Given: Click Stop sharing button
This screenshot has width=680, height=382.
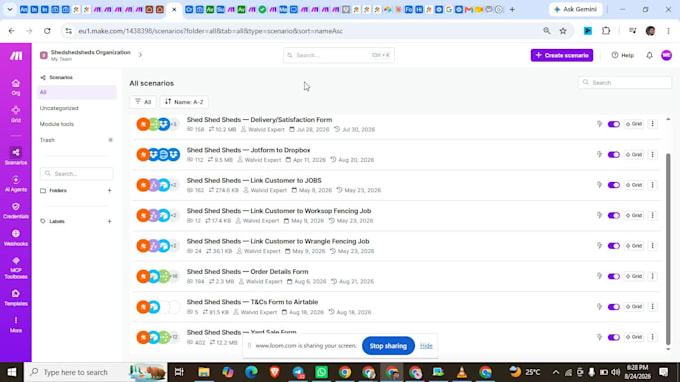Looking at the screenshot, I should click(x=388, y=346).
